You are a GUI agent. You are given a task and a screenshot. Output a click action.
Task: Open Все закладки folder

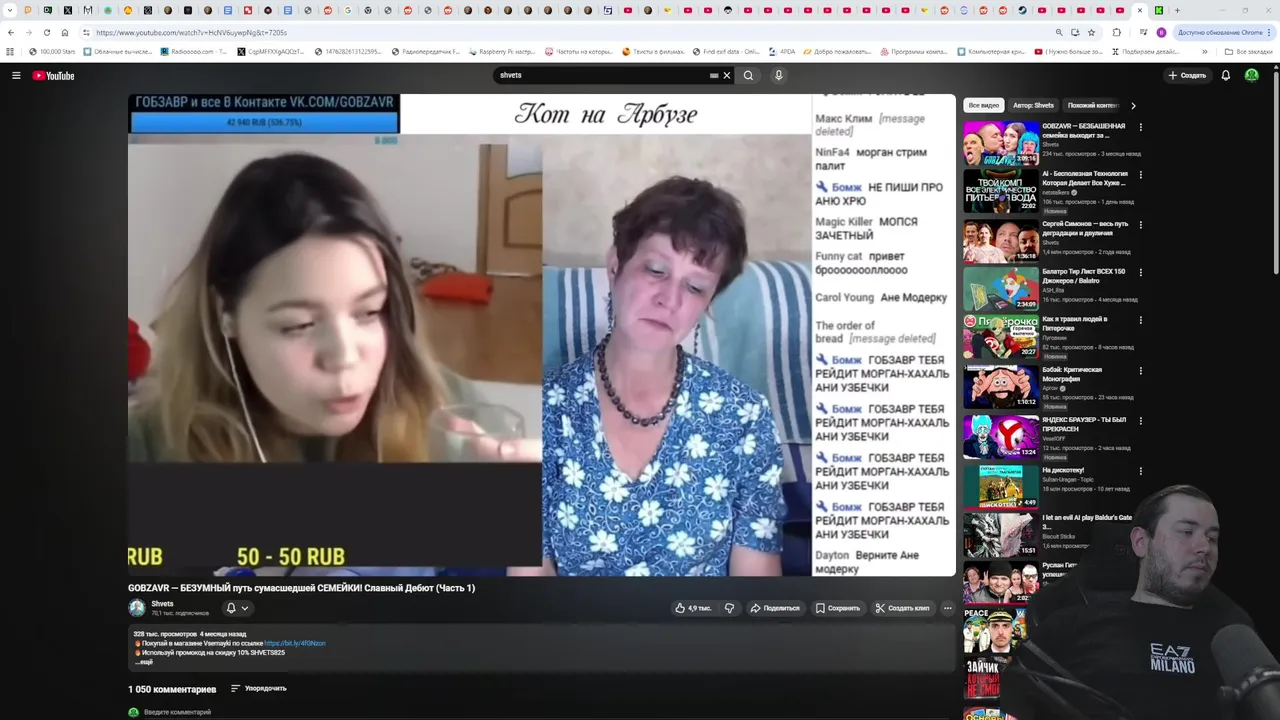(1248, 51)
